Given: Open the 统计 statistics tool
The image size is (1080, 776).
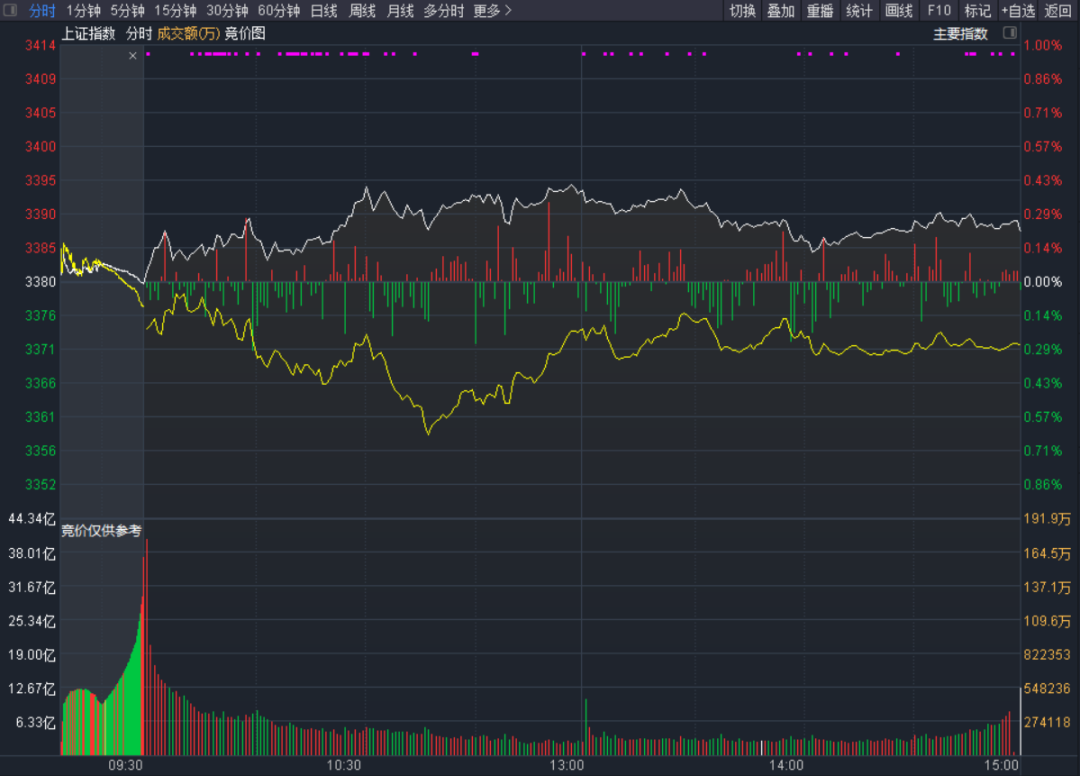Looking at the screenshot, I should [859, 11].
